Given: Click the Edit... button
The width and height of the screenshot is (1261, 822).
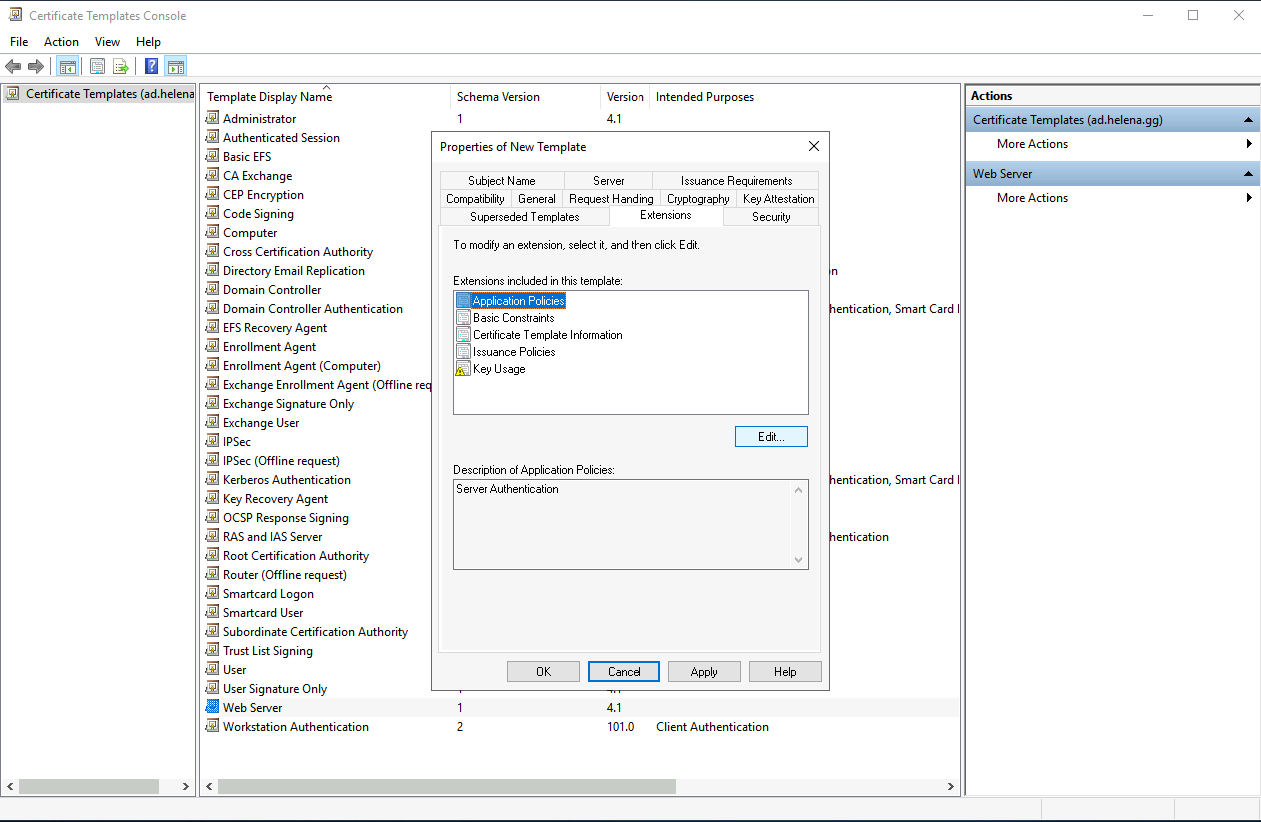Looking at the screenshot, I should point(770,437).
